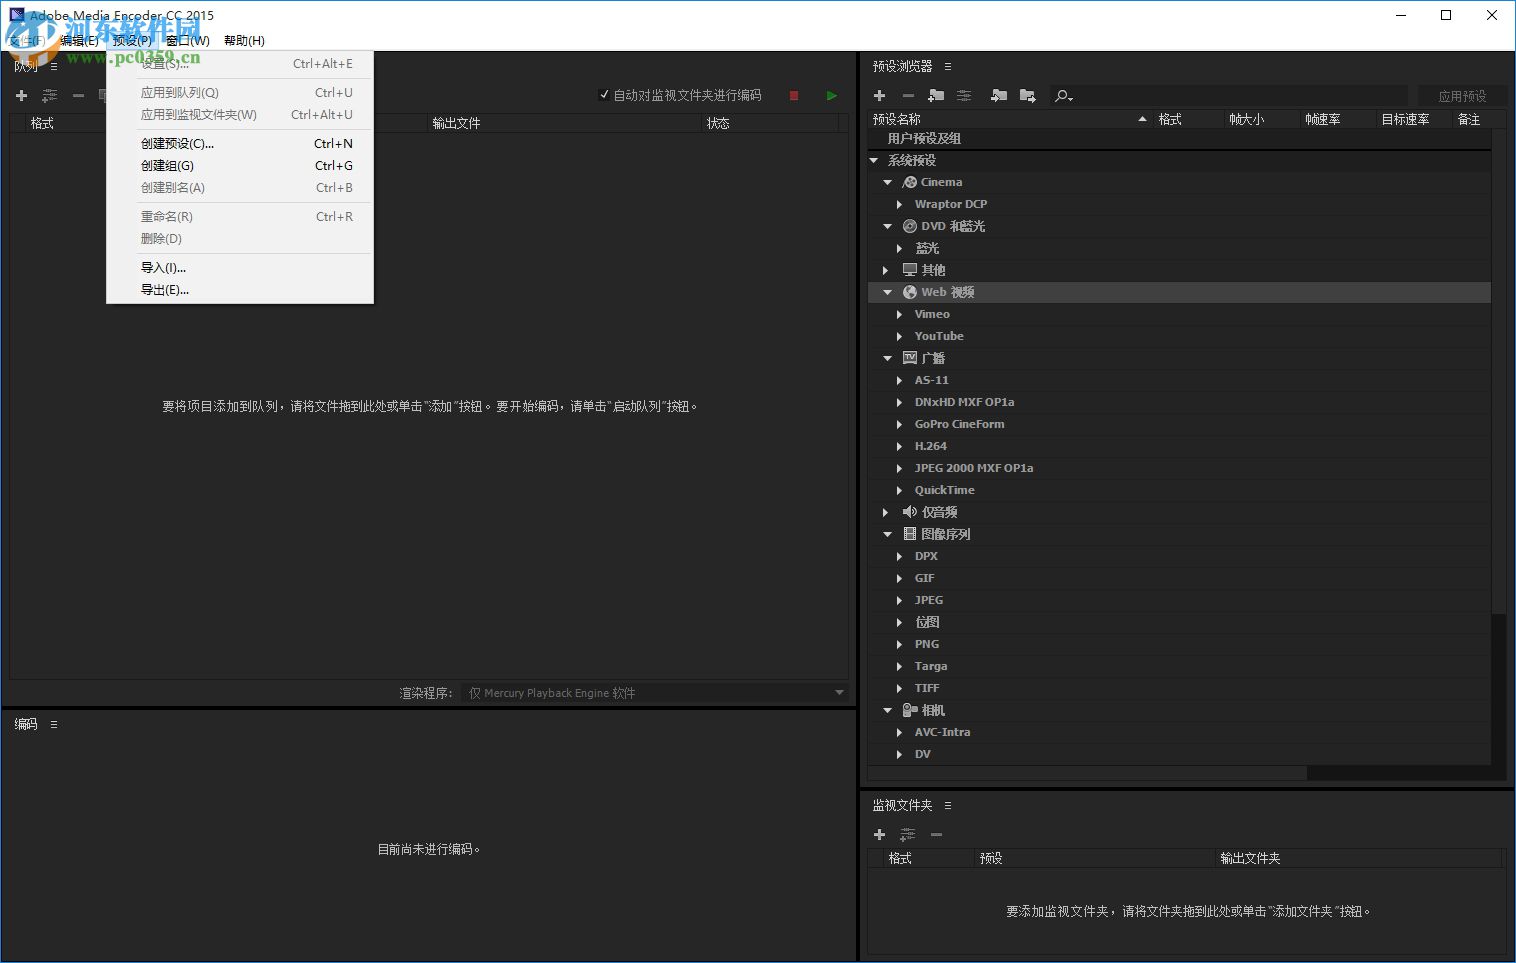Image resolution: width=1516 pixels, height=963 pixels.
Task: Open preset settings in the Preset Browser
Action: [x=963, y=95]
